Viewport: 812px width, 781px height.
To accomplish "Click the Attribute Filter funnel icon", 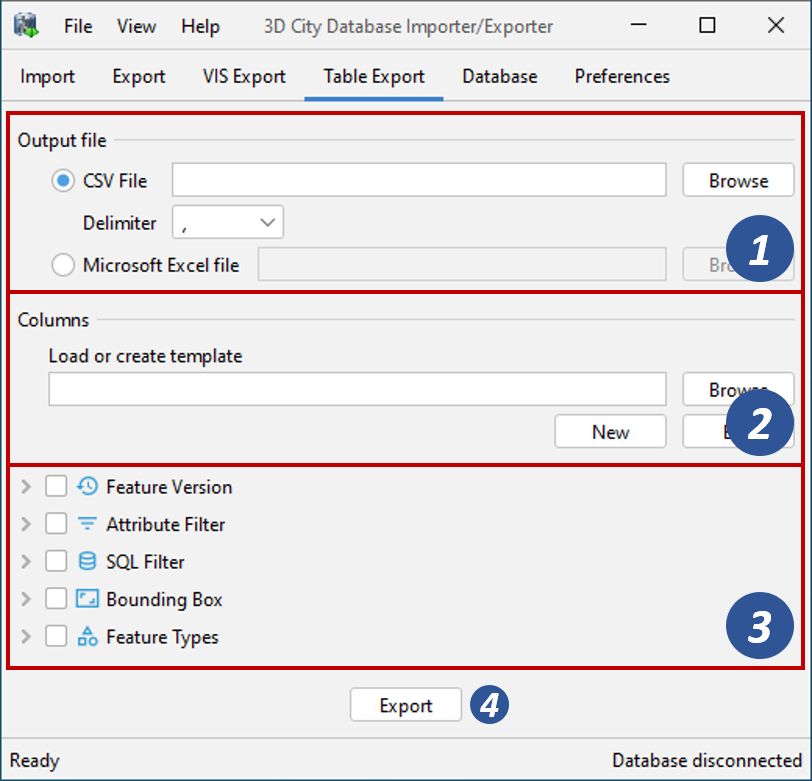I will click(87, 524).
